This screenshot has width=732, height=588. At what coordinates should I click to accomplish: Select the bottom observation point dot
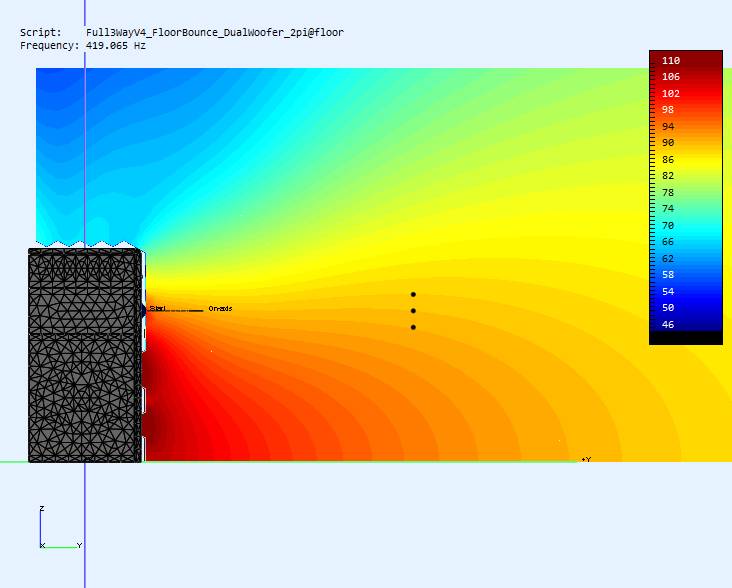413,328
